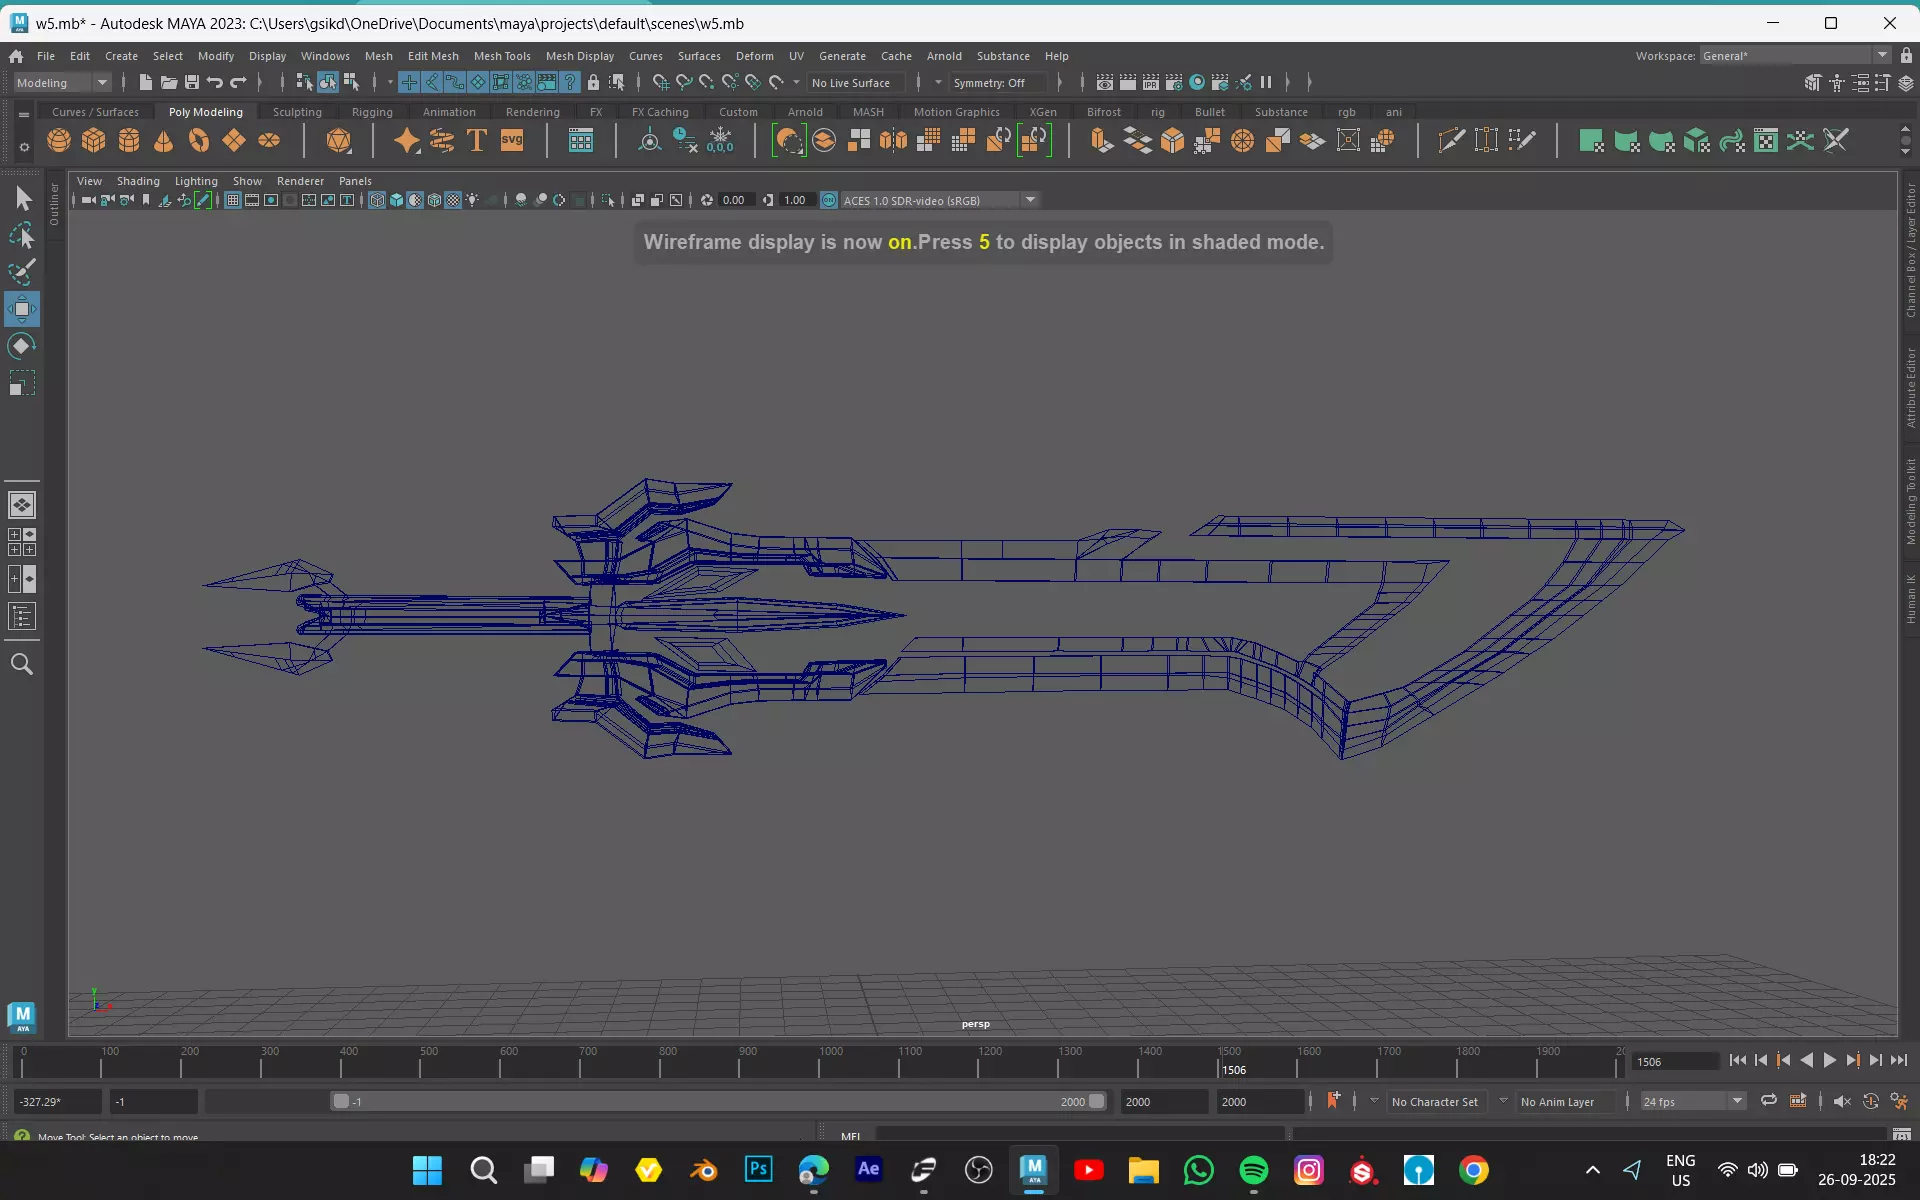Switch to the Rigging shelf tab
This screenshot has width=1920, height=1200.
(x=372, y=112)
